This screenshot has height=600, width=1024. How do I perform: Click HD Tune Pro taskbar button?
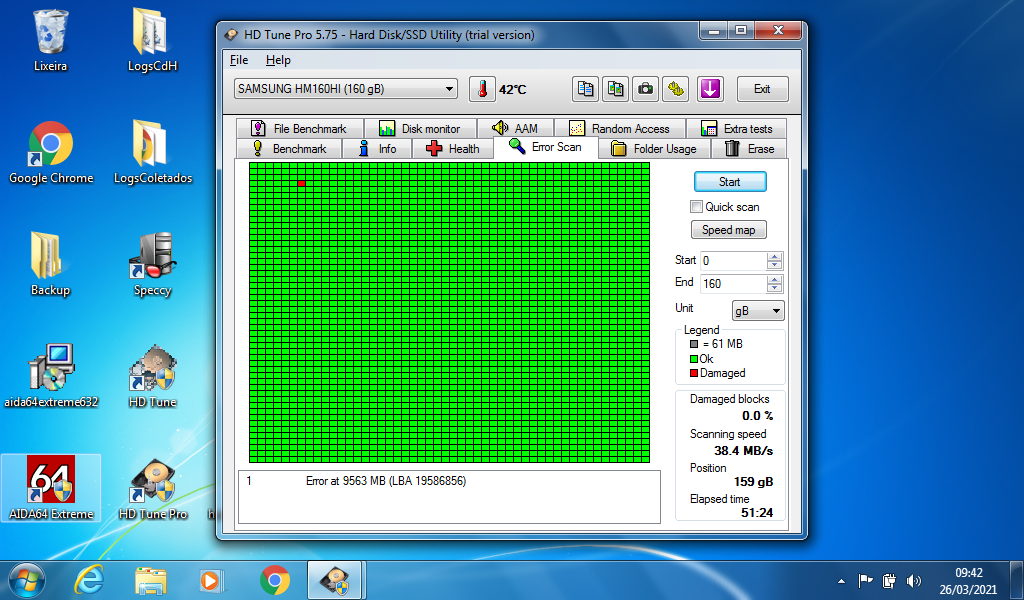coord(336,580)
